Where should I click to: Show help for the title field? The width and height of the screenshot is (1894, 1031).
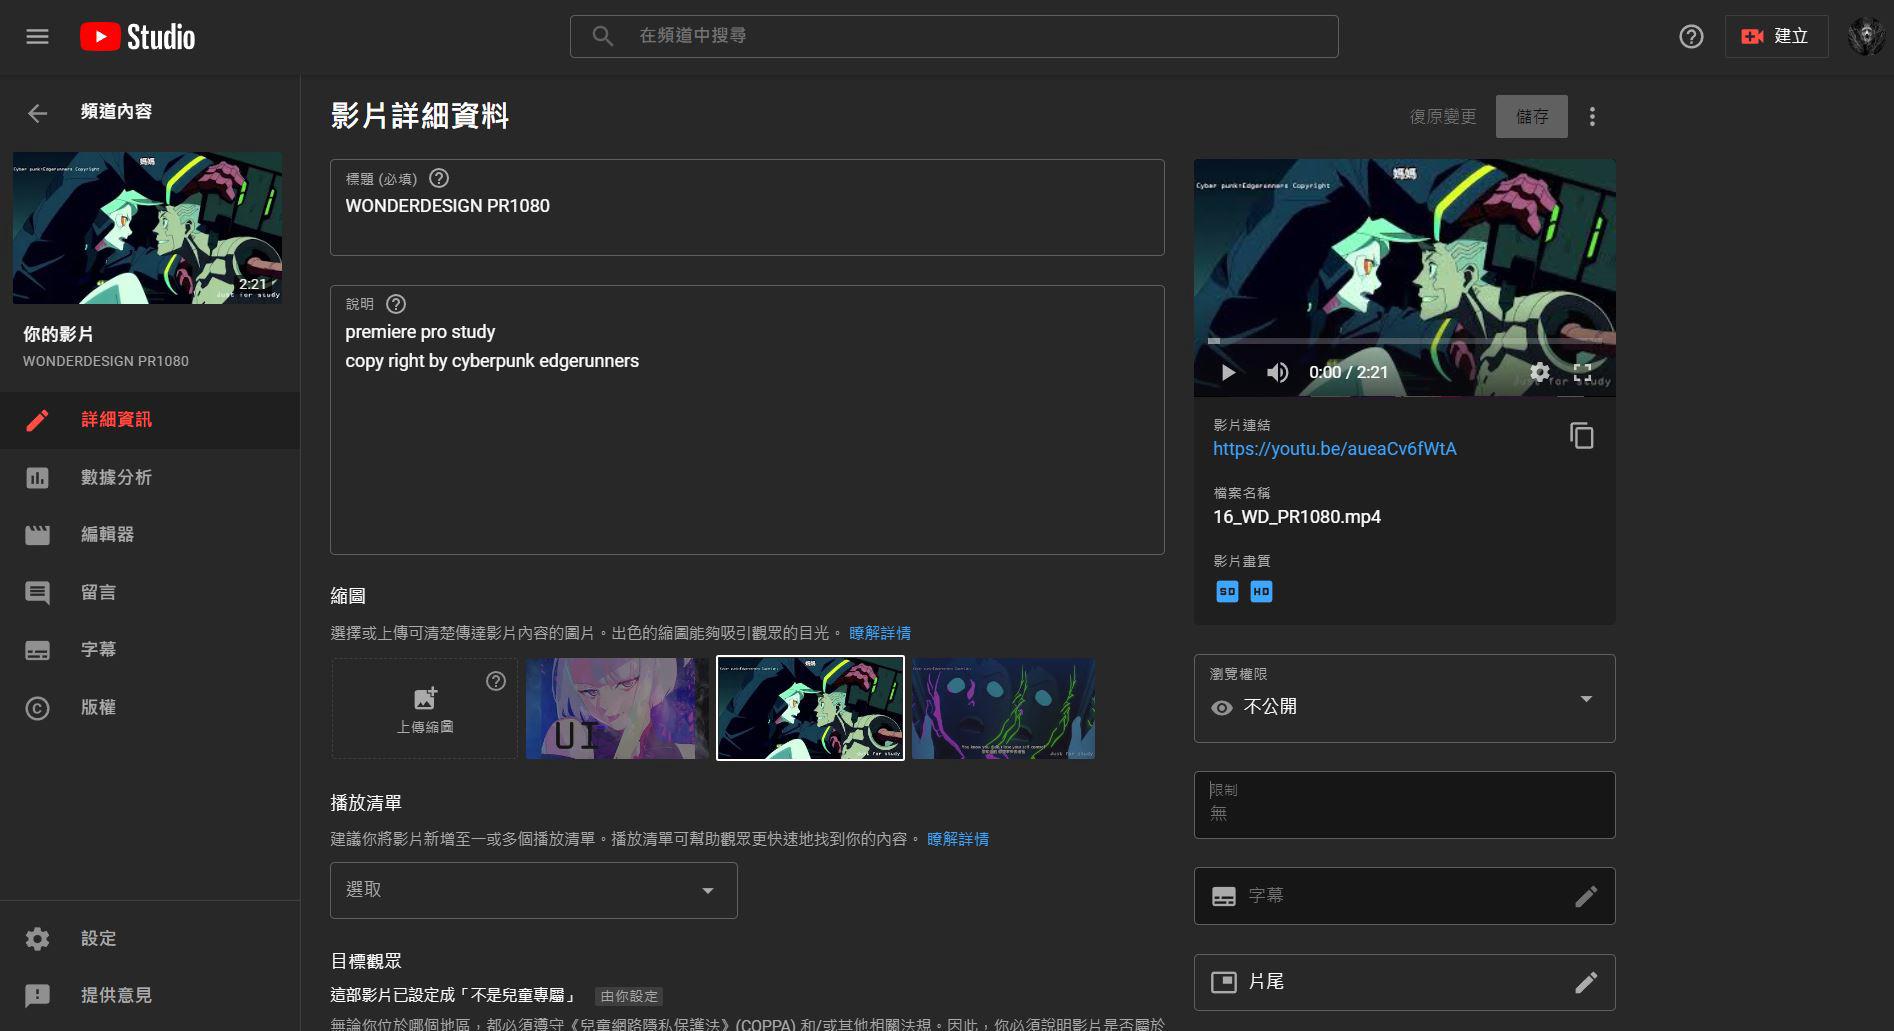point(439,178)
